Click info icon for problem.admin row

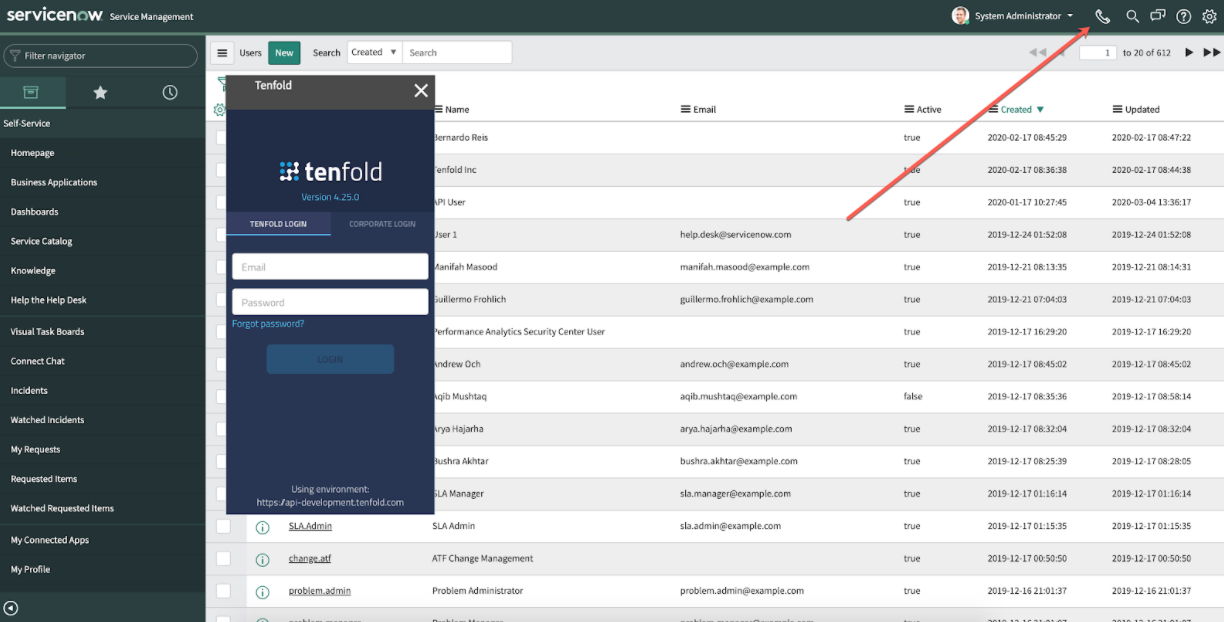click(262, 592)
